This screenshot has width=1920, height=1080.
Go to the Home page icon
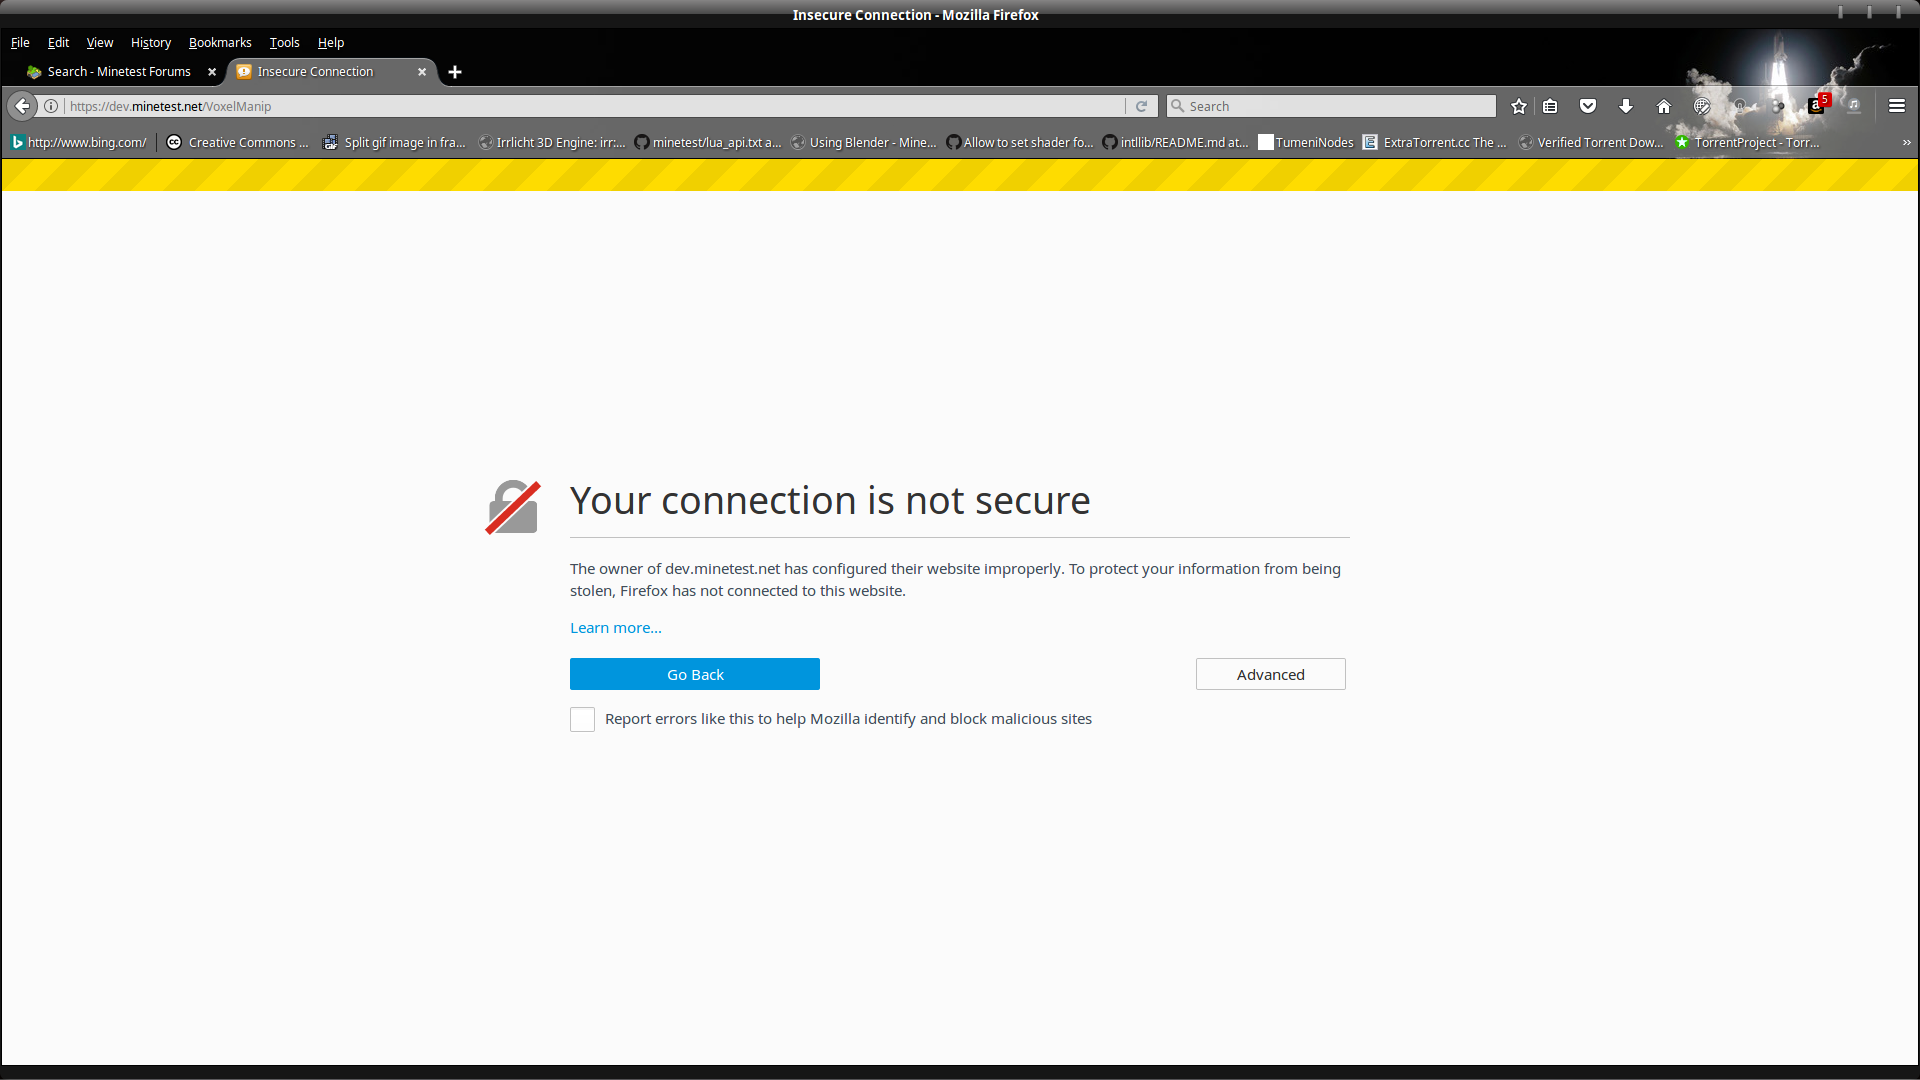(1664, 106)
